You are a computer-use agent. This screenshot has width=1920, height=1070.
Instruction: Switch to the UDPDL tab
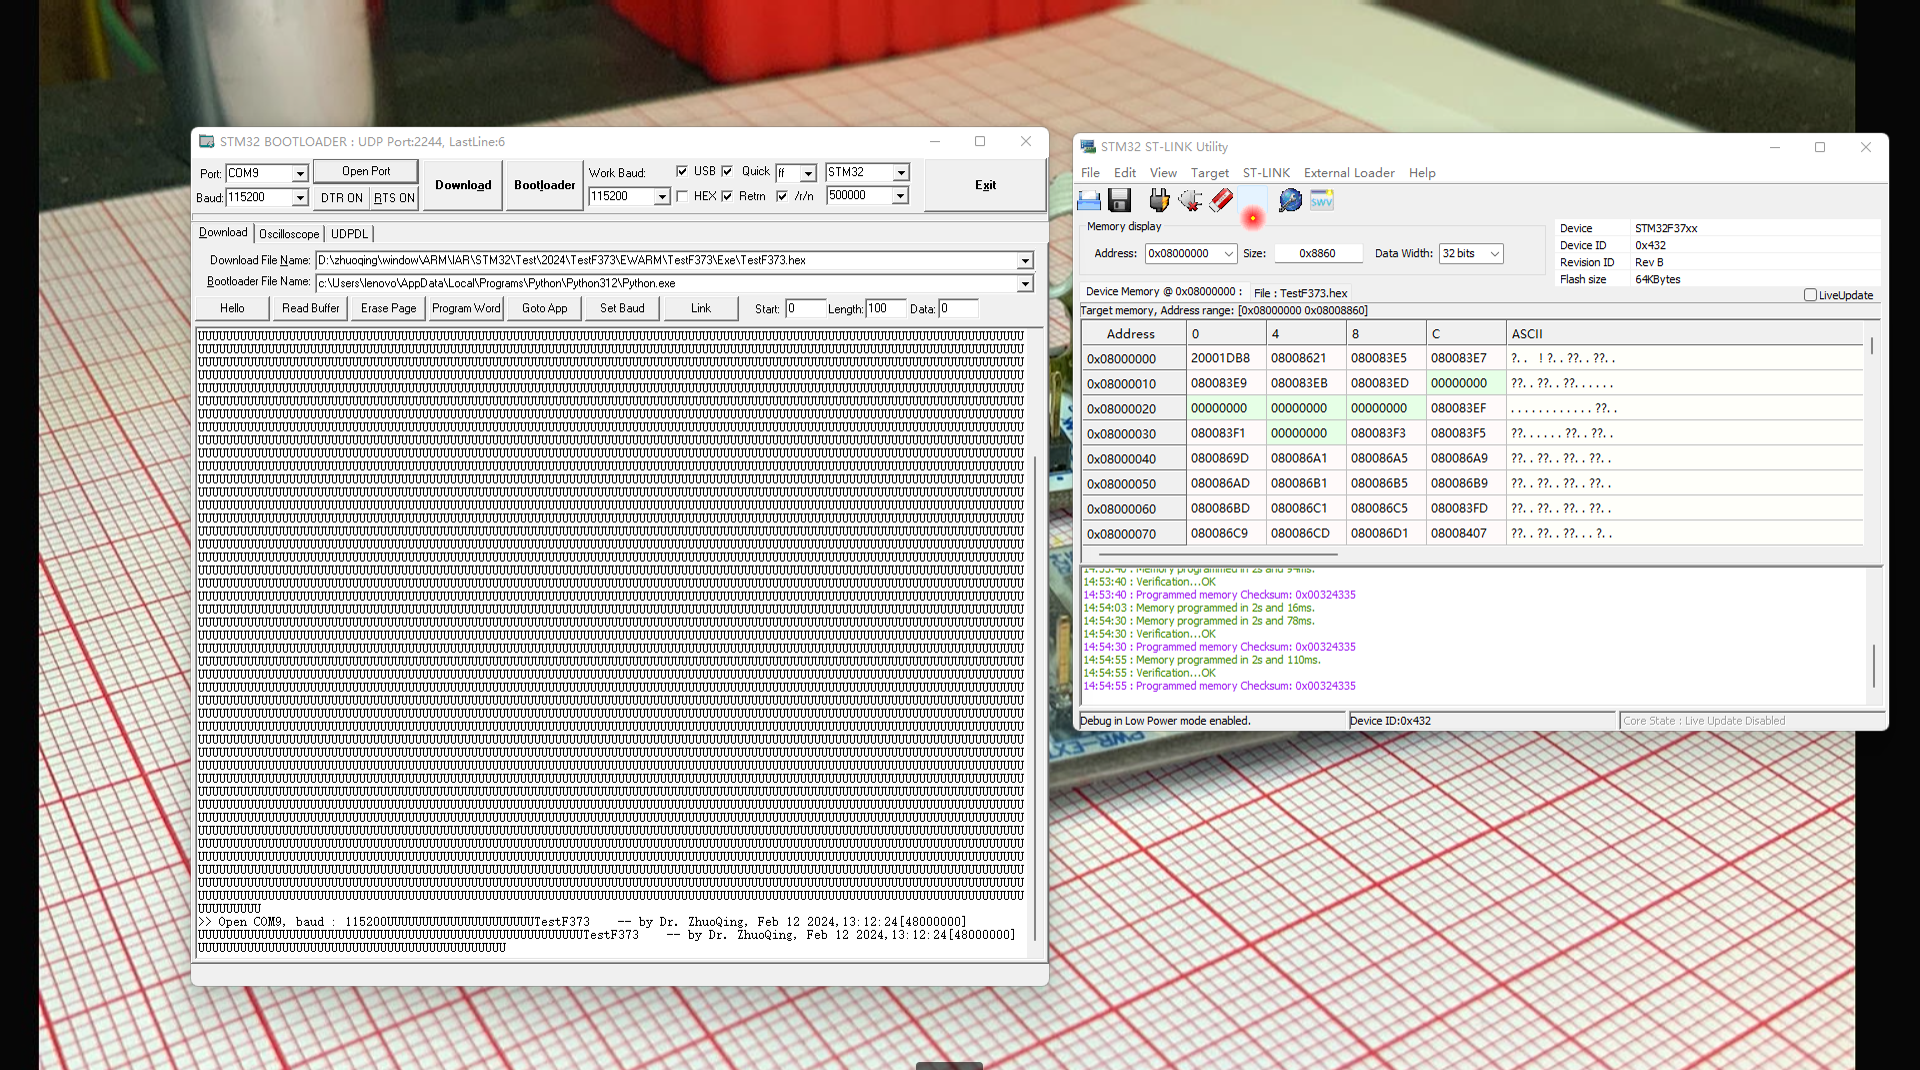point(349,234)
